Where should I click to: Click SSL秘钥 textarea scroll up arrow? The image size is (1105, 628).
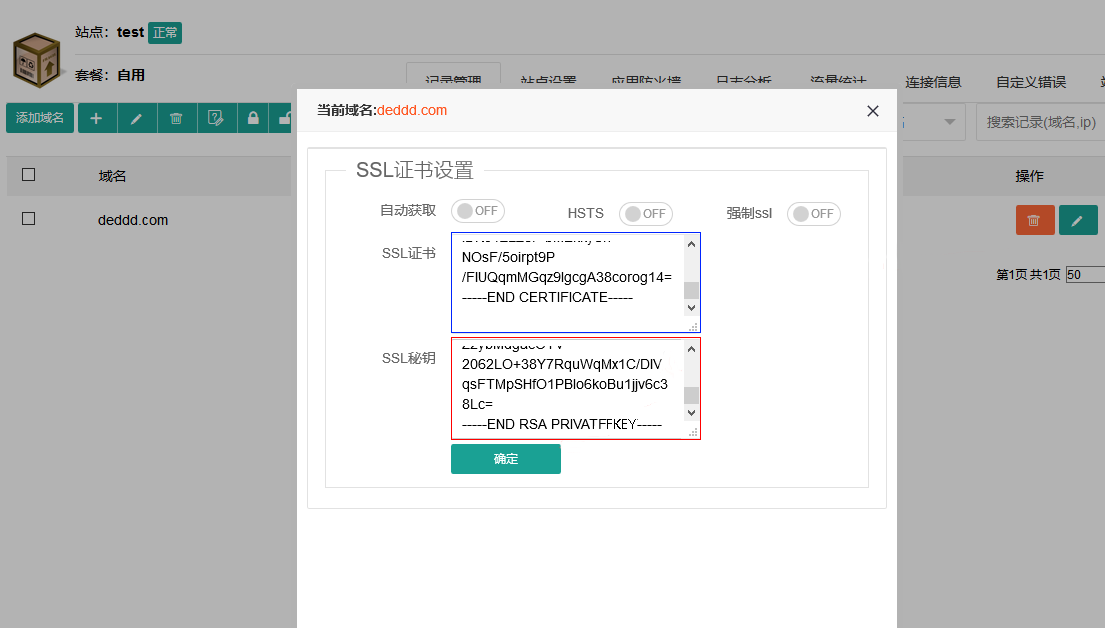tap(691, 349)
